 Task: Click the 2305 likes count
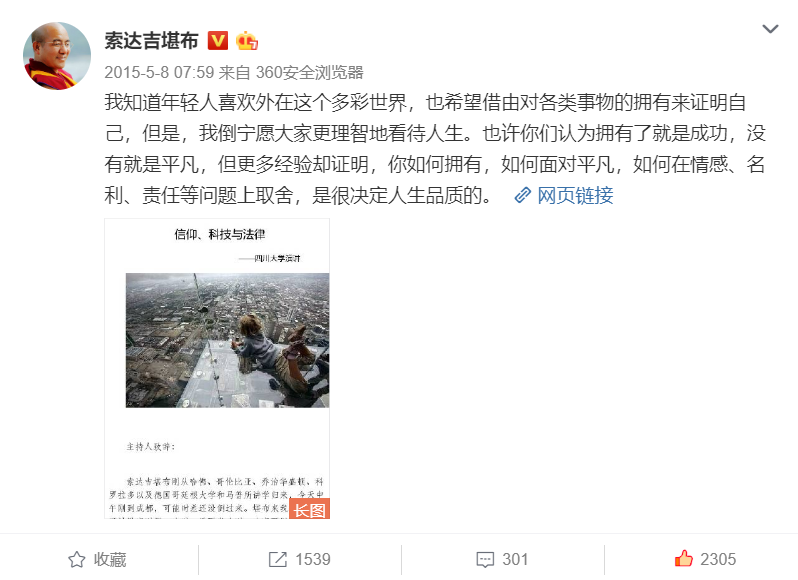click(718, 560)
